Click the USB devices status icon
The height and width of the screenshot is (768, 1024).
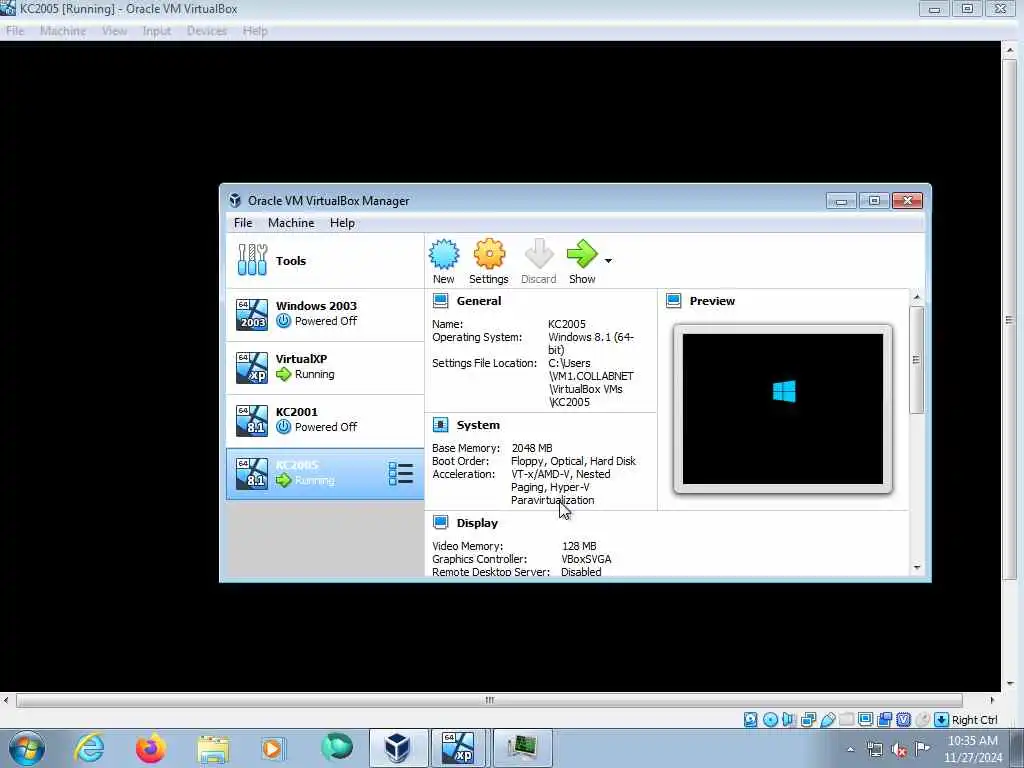point(827,720)
